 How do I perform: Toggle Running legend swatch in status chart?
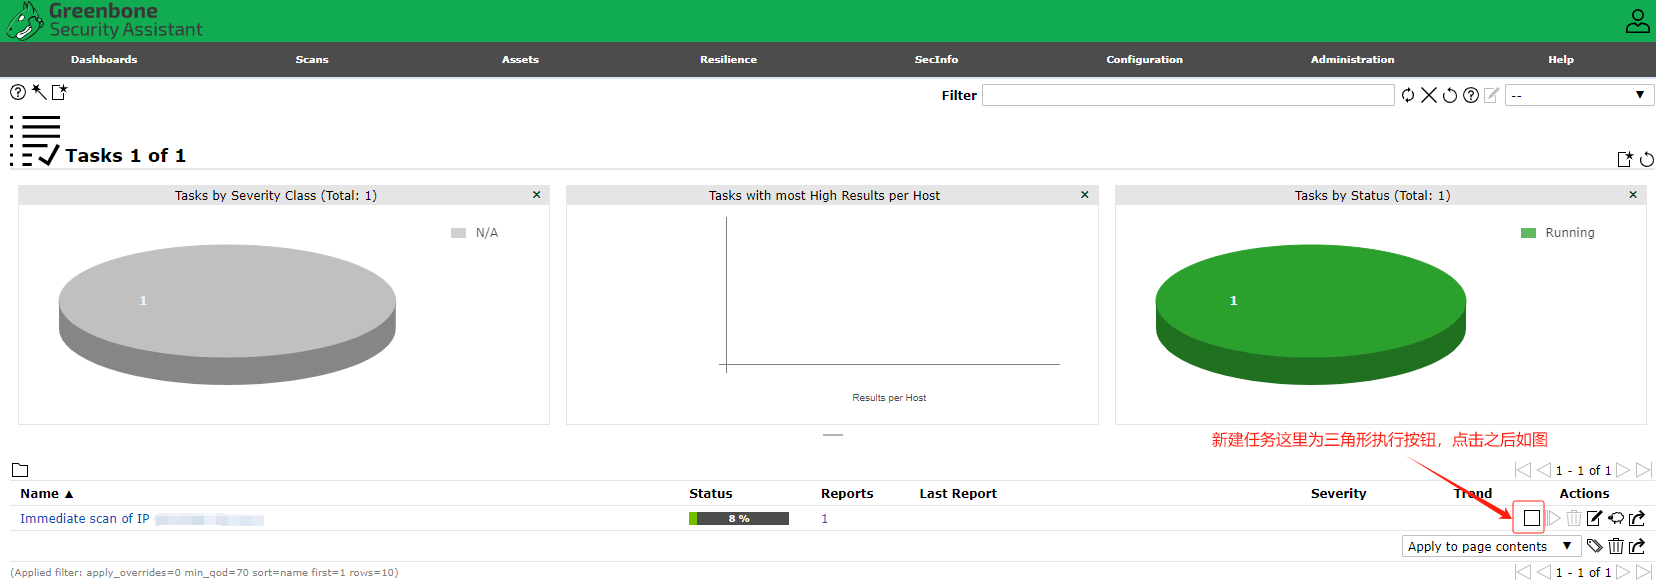pos(1528,233)
